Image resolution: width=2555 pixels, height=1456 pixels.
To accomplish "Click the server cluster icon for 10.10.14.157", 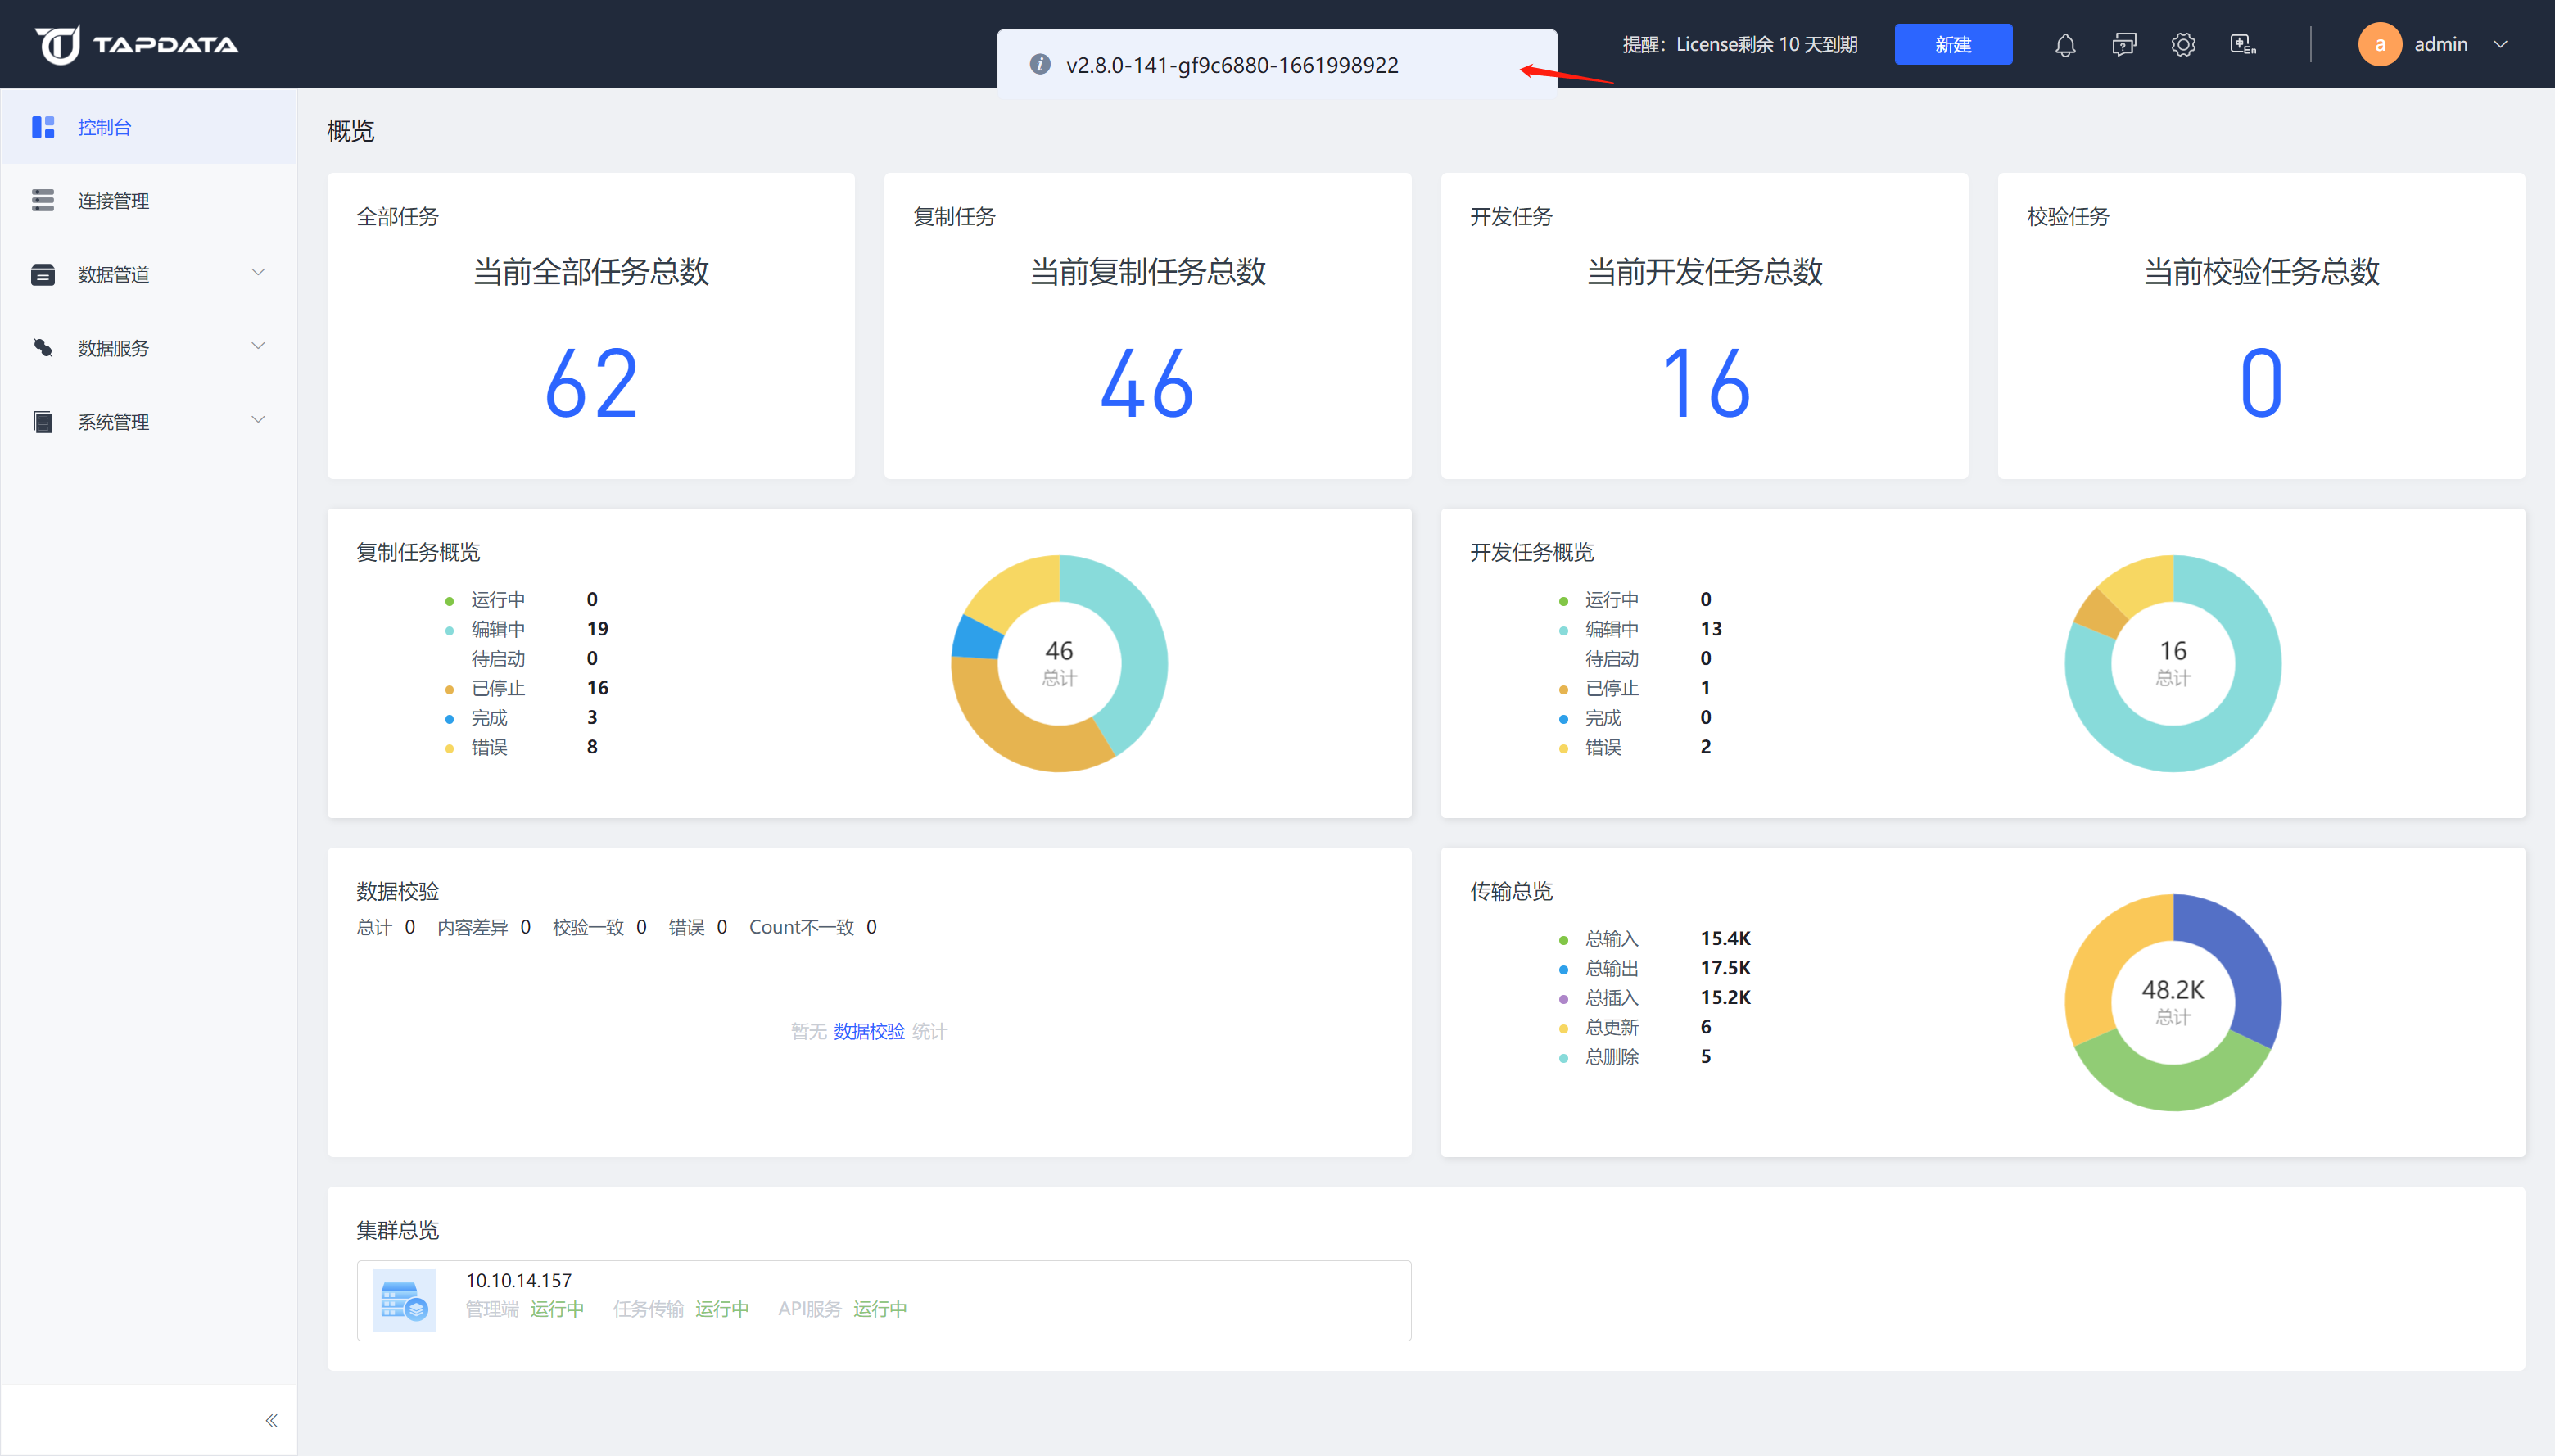I will click(x=404, y=1300).
